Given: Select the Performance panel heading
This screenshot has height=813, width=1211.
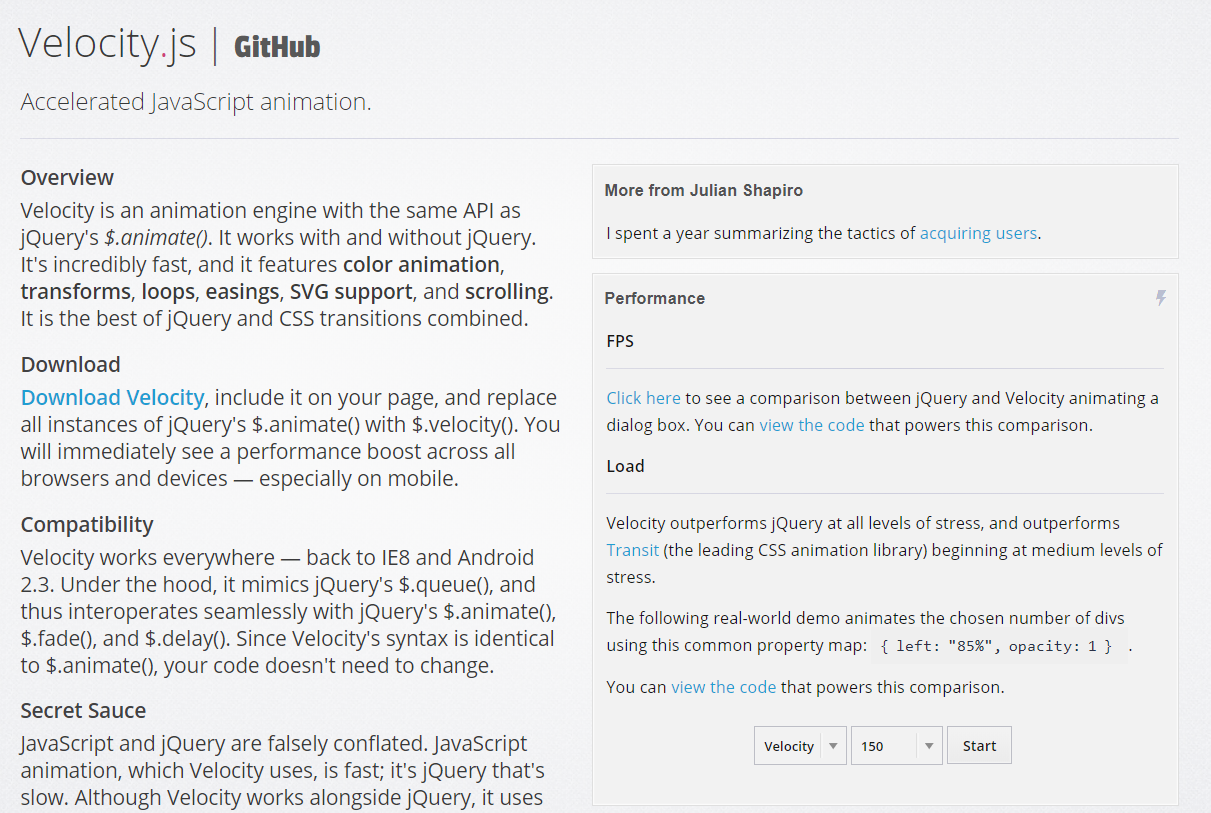Looking at the screenshot, I should [x=655, y=298].
